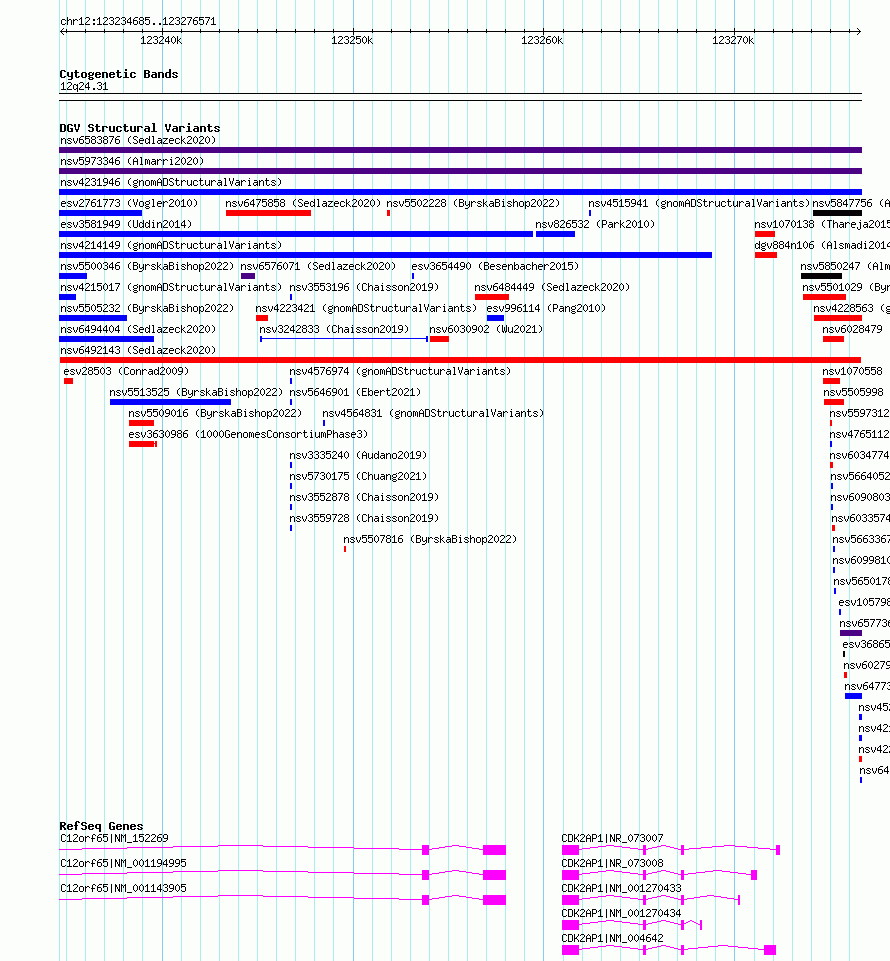The width and height of the screenshot is (890, 961).
Task: Click the DGV Structural Variants track title
Action: point(140,128)
